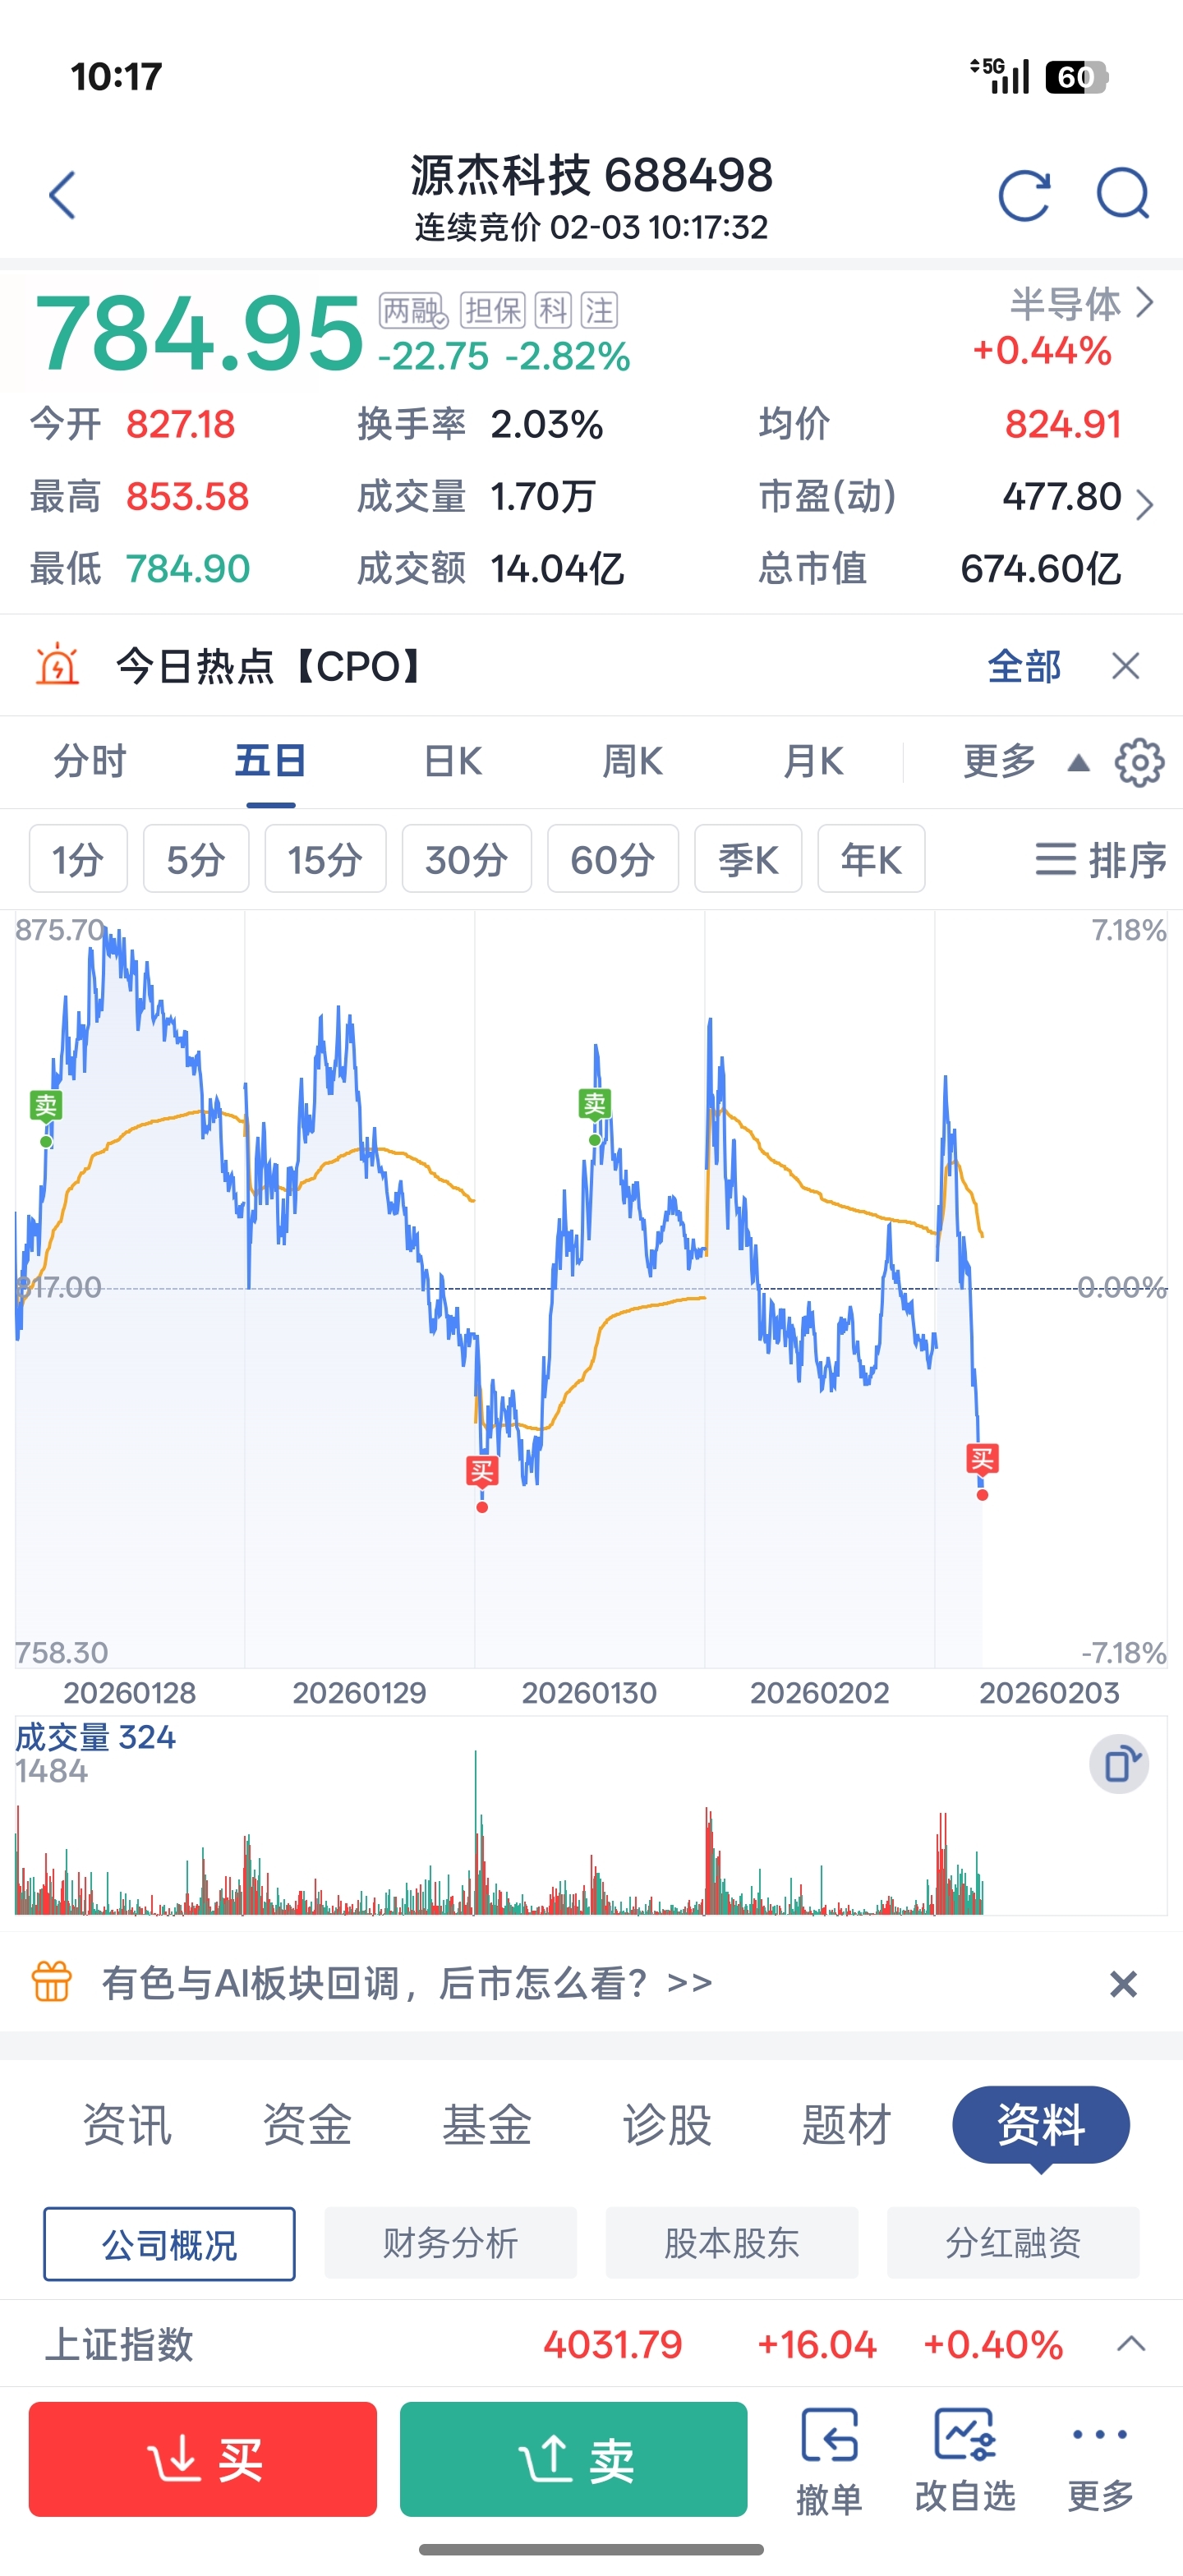Refresh the stock quote
This screenshot has height=2576, width=1183.
click(x=1024, y=194)
